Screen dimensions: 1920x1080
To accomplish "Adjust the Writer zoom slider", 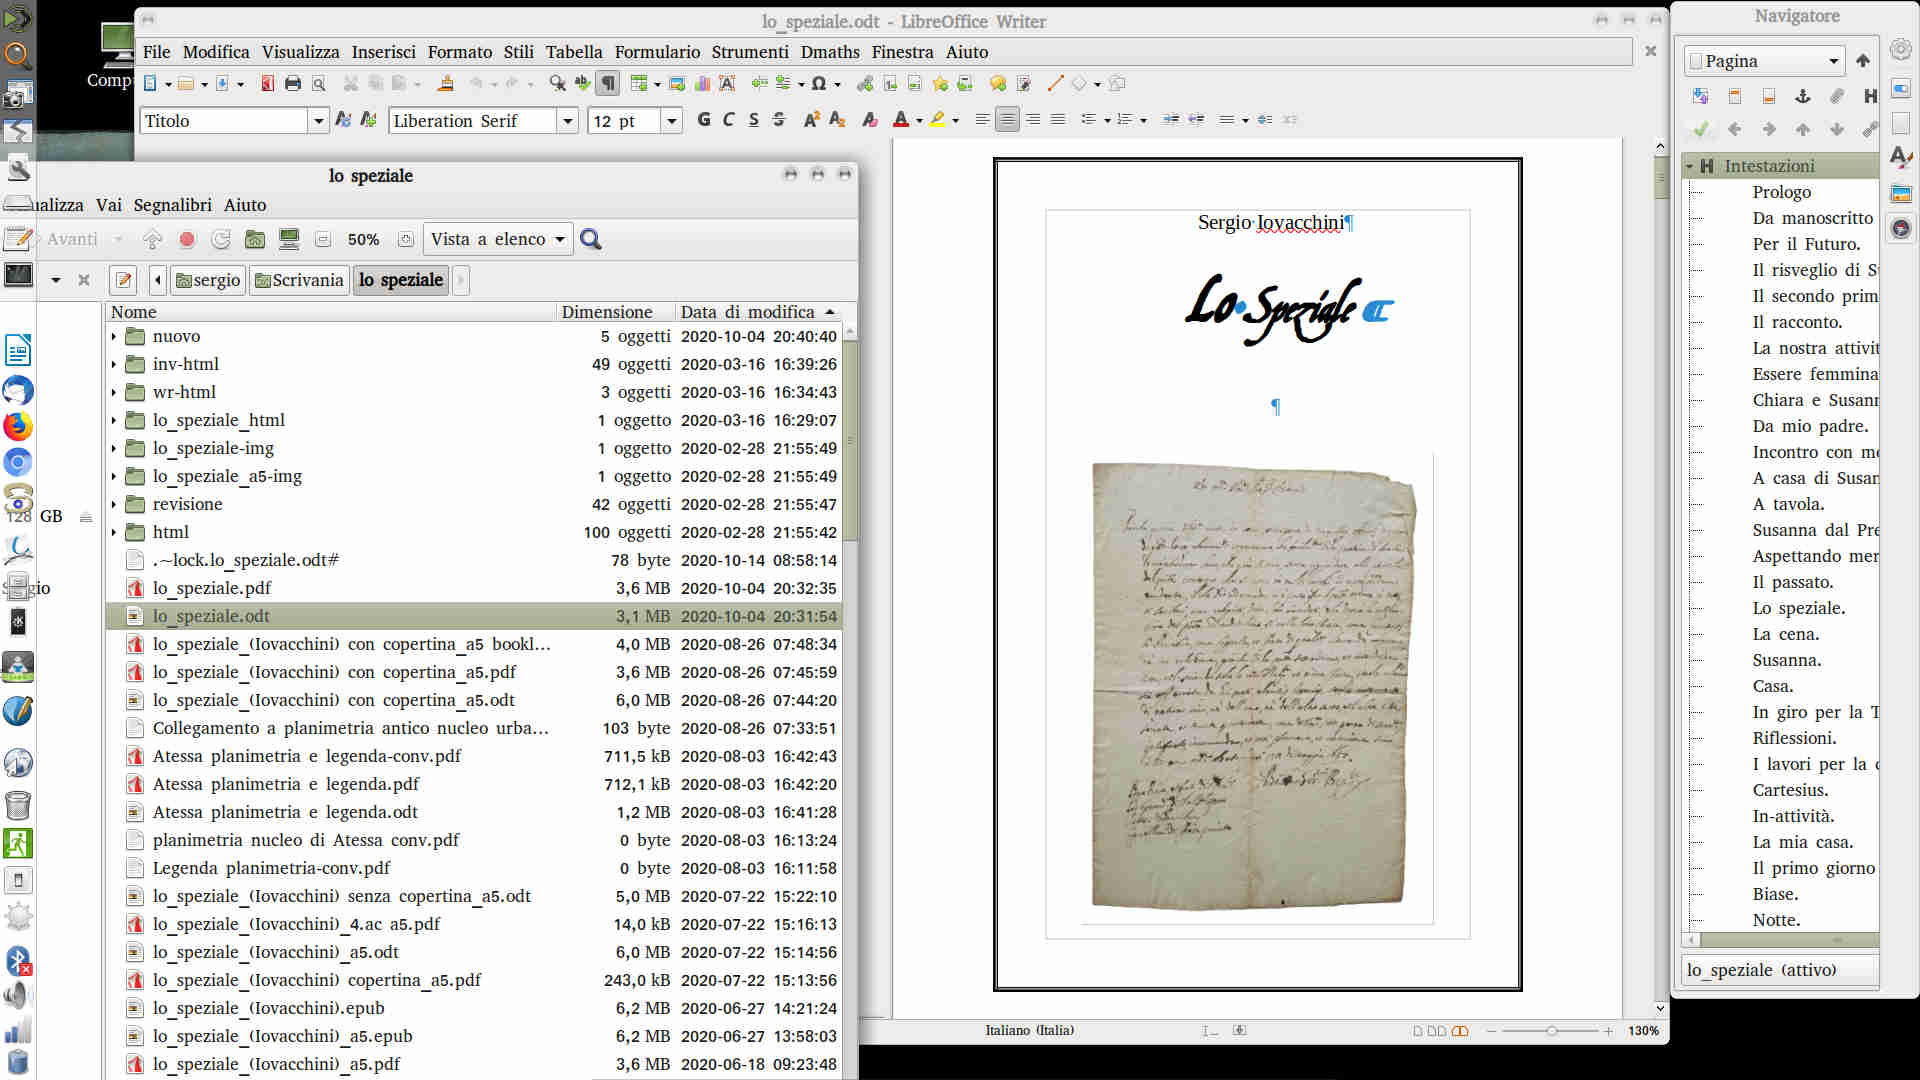I will [x=1552, y=1031].
